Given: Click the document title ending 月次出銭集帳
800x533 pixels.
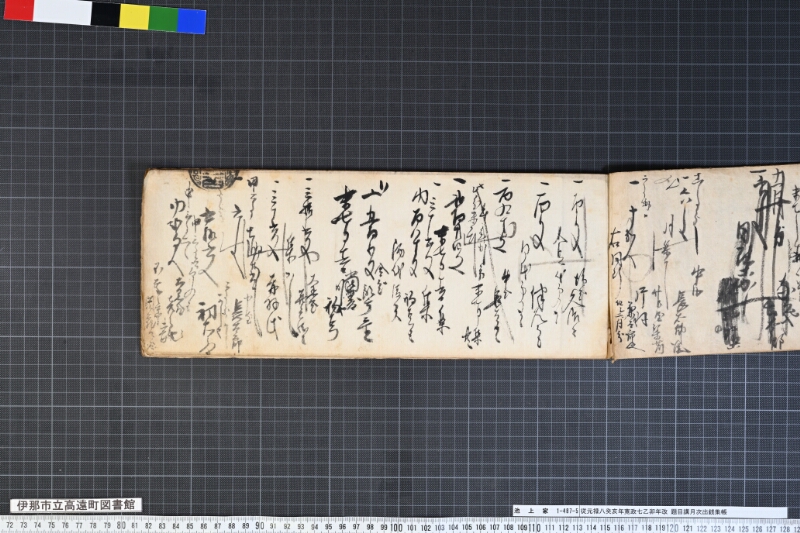Looking at the screenshot, I should 654,511.
